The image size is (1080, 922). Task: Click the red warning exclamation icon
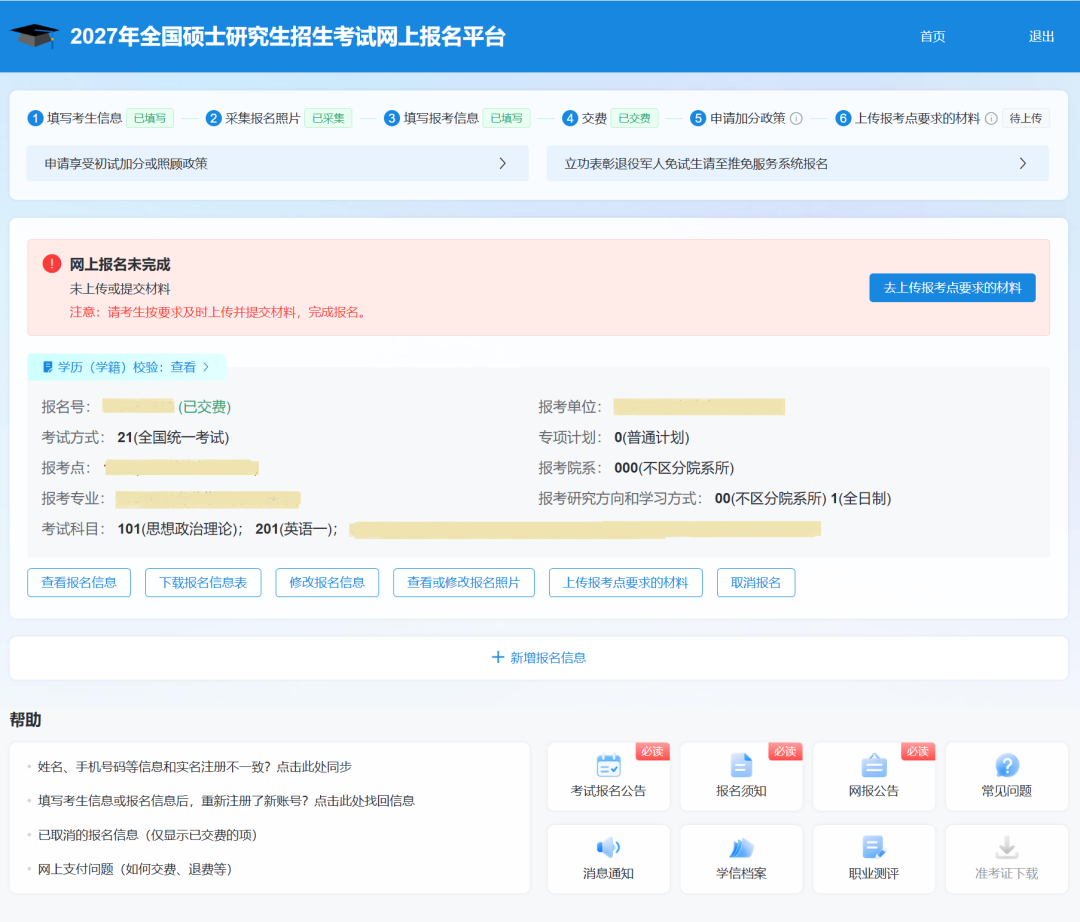coord(52,264)
